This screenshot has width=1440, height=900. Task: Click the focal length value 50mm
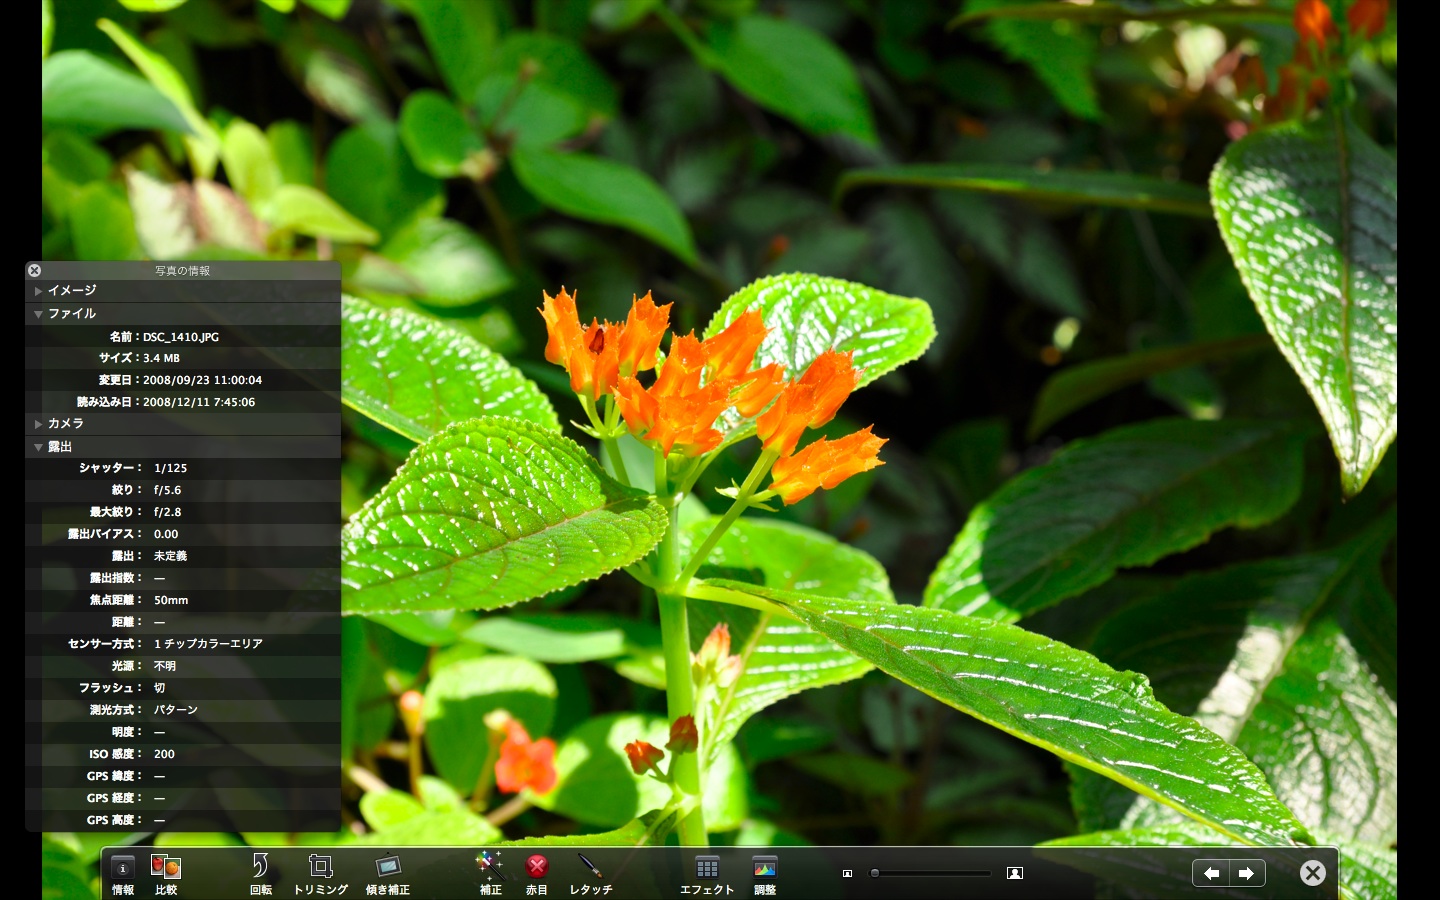tap(171, 600)
